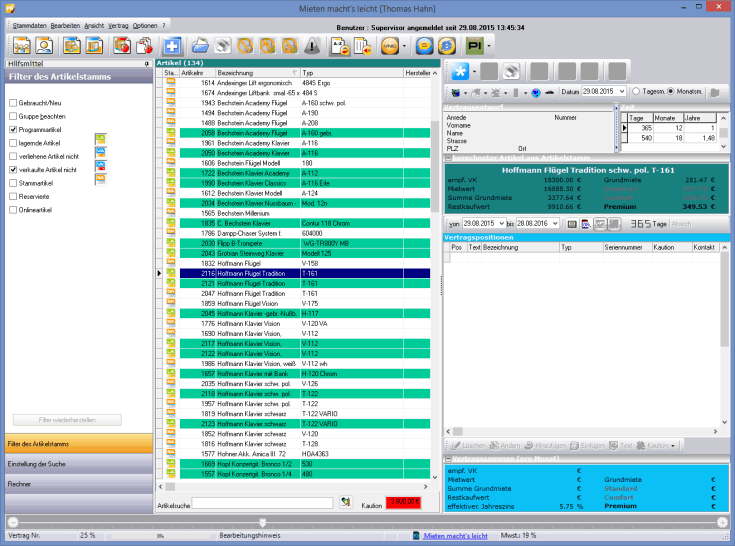Image resolution: width=735 pixels, height=546 pixels.
Task: Expand dropdown arrow next to blue asterisk
Action: tap(474, 72)
